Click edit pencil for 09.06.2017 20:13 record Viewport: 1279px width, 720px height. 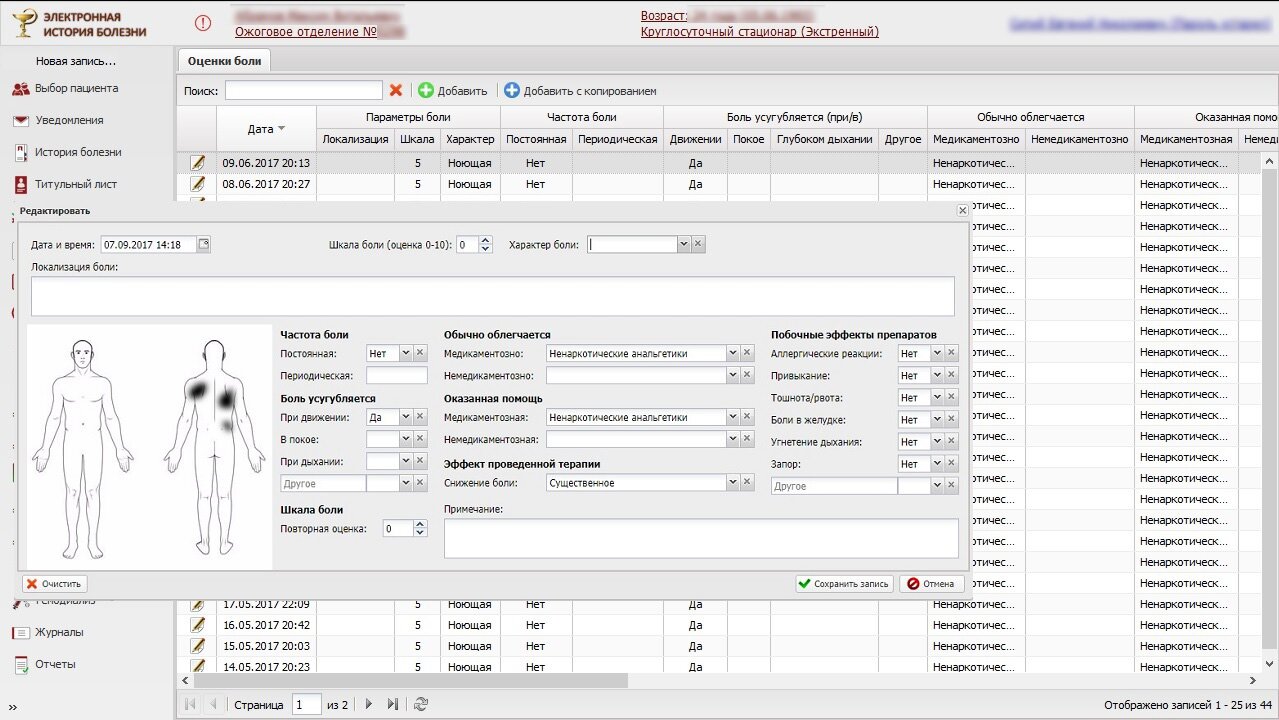198,163
